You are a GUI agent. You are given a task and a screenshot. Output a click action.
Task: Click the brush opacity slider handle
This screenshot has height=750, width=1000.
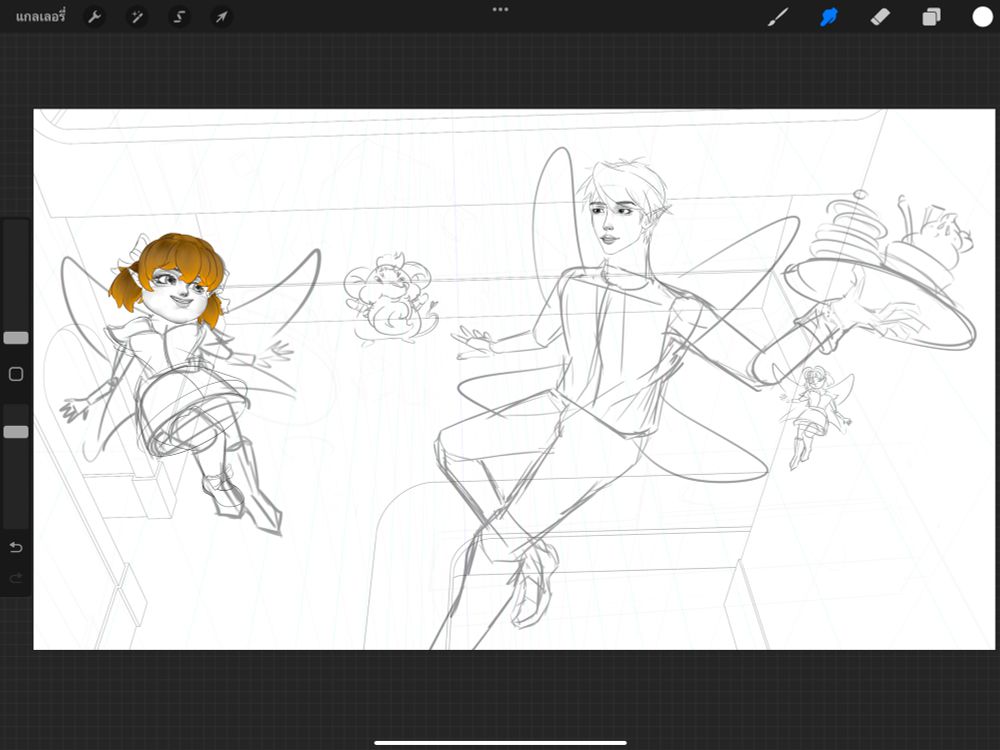point(16,432)
